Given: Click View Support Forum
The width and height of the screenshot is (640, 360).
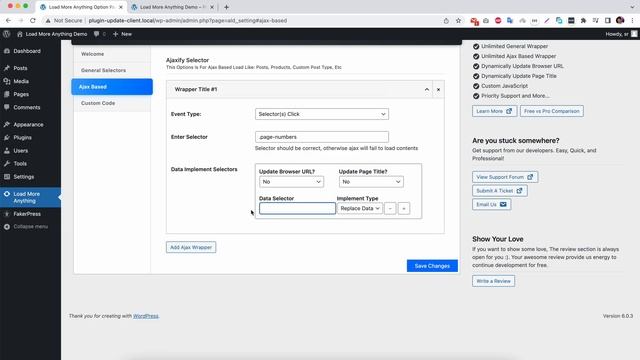Looking at the screenshot, I should click(x=505, y=177).
